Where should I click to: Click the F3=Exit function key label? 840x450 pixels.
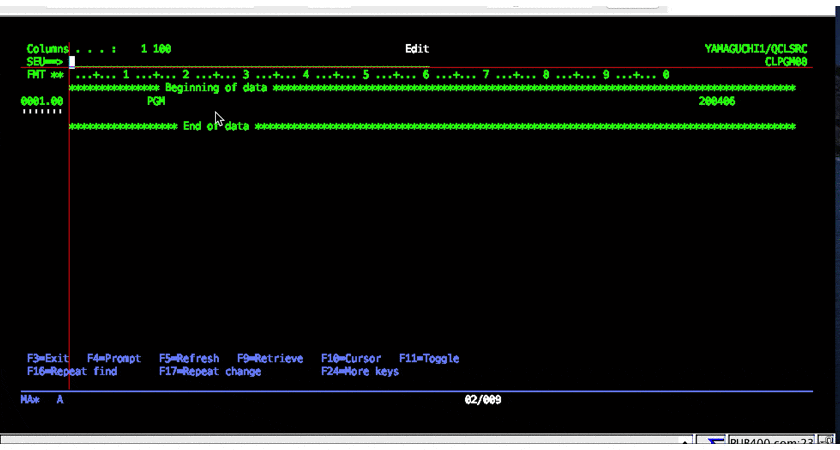48,358
